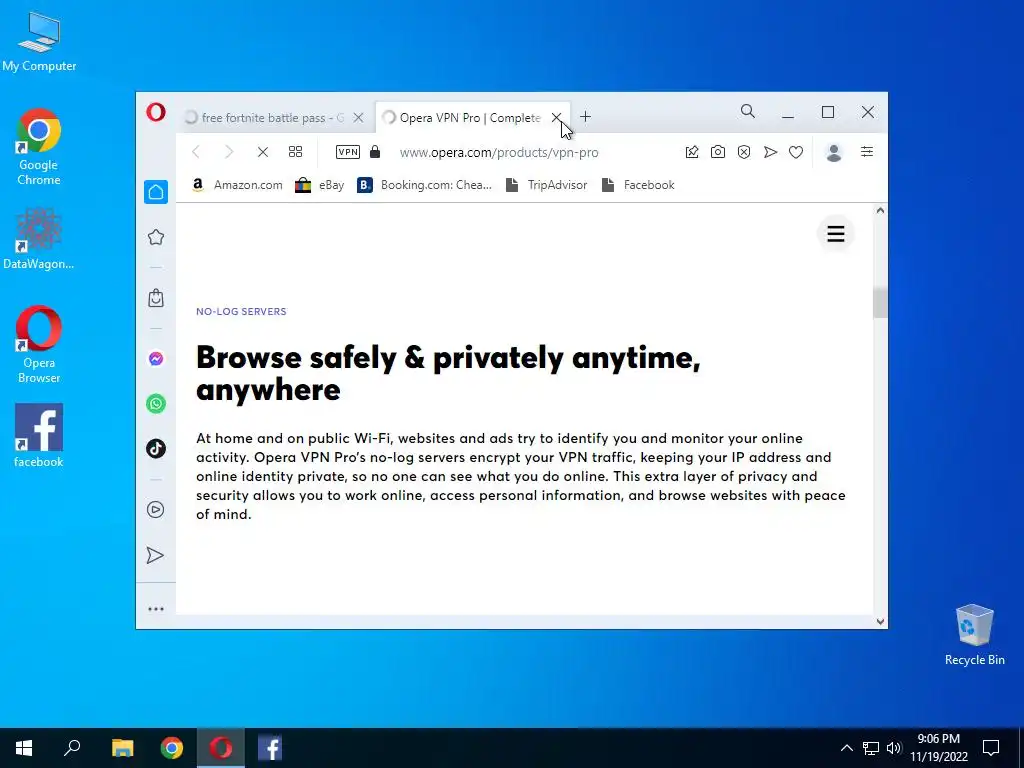Open Facebook app from taskbar
Image resolution: width=1024 pixels, height=768 pixels.
(270, 748)
